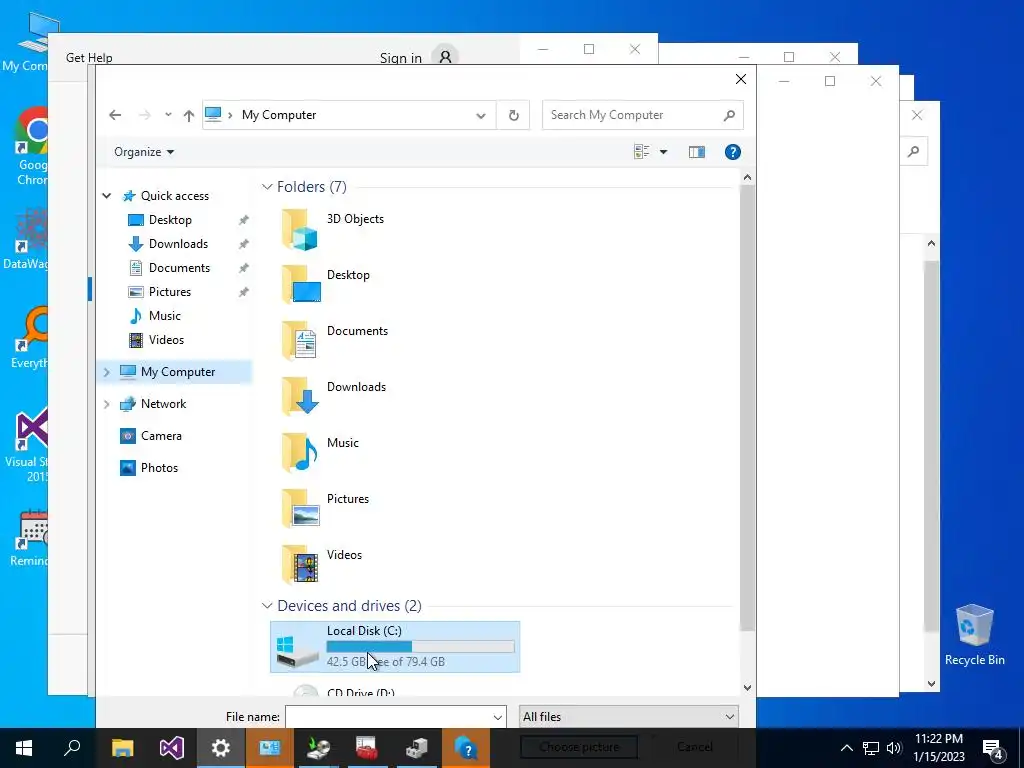Select the 3D Objects folder icon
The width and height of the screenshot is (1024, 768).
click(300, 230)
